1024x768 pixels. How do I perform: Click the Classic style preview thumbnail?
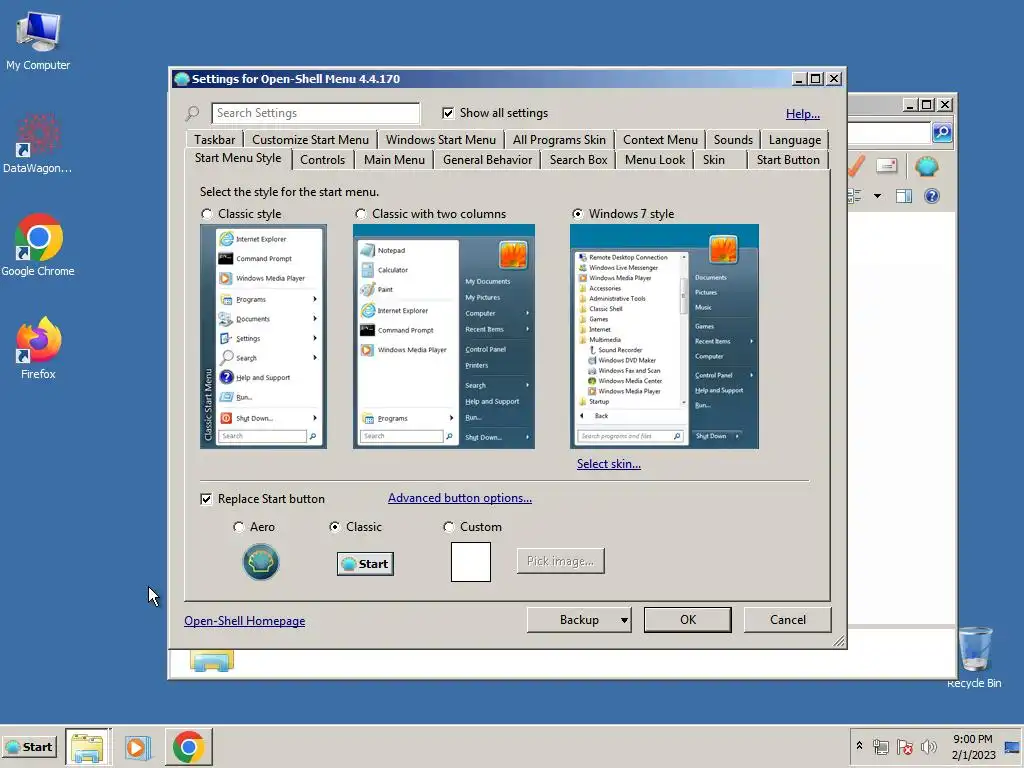click(263, 336)
